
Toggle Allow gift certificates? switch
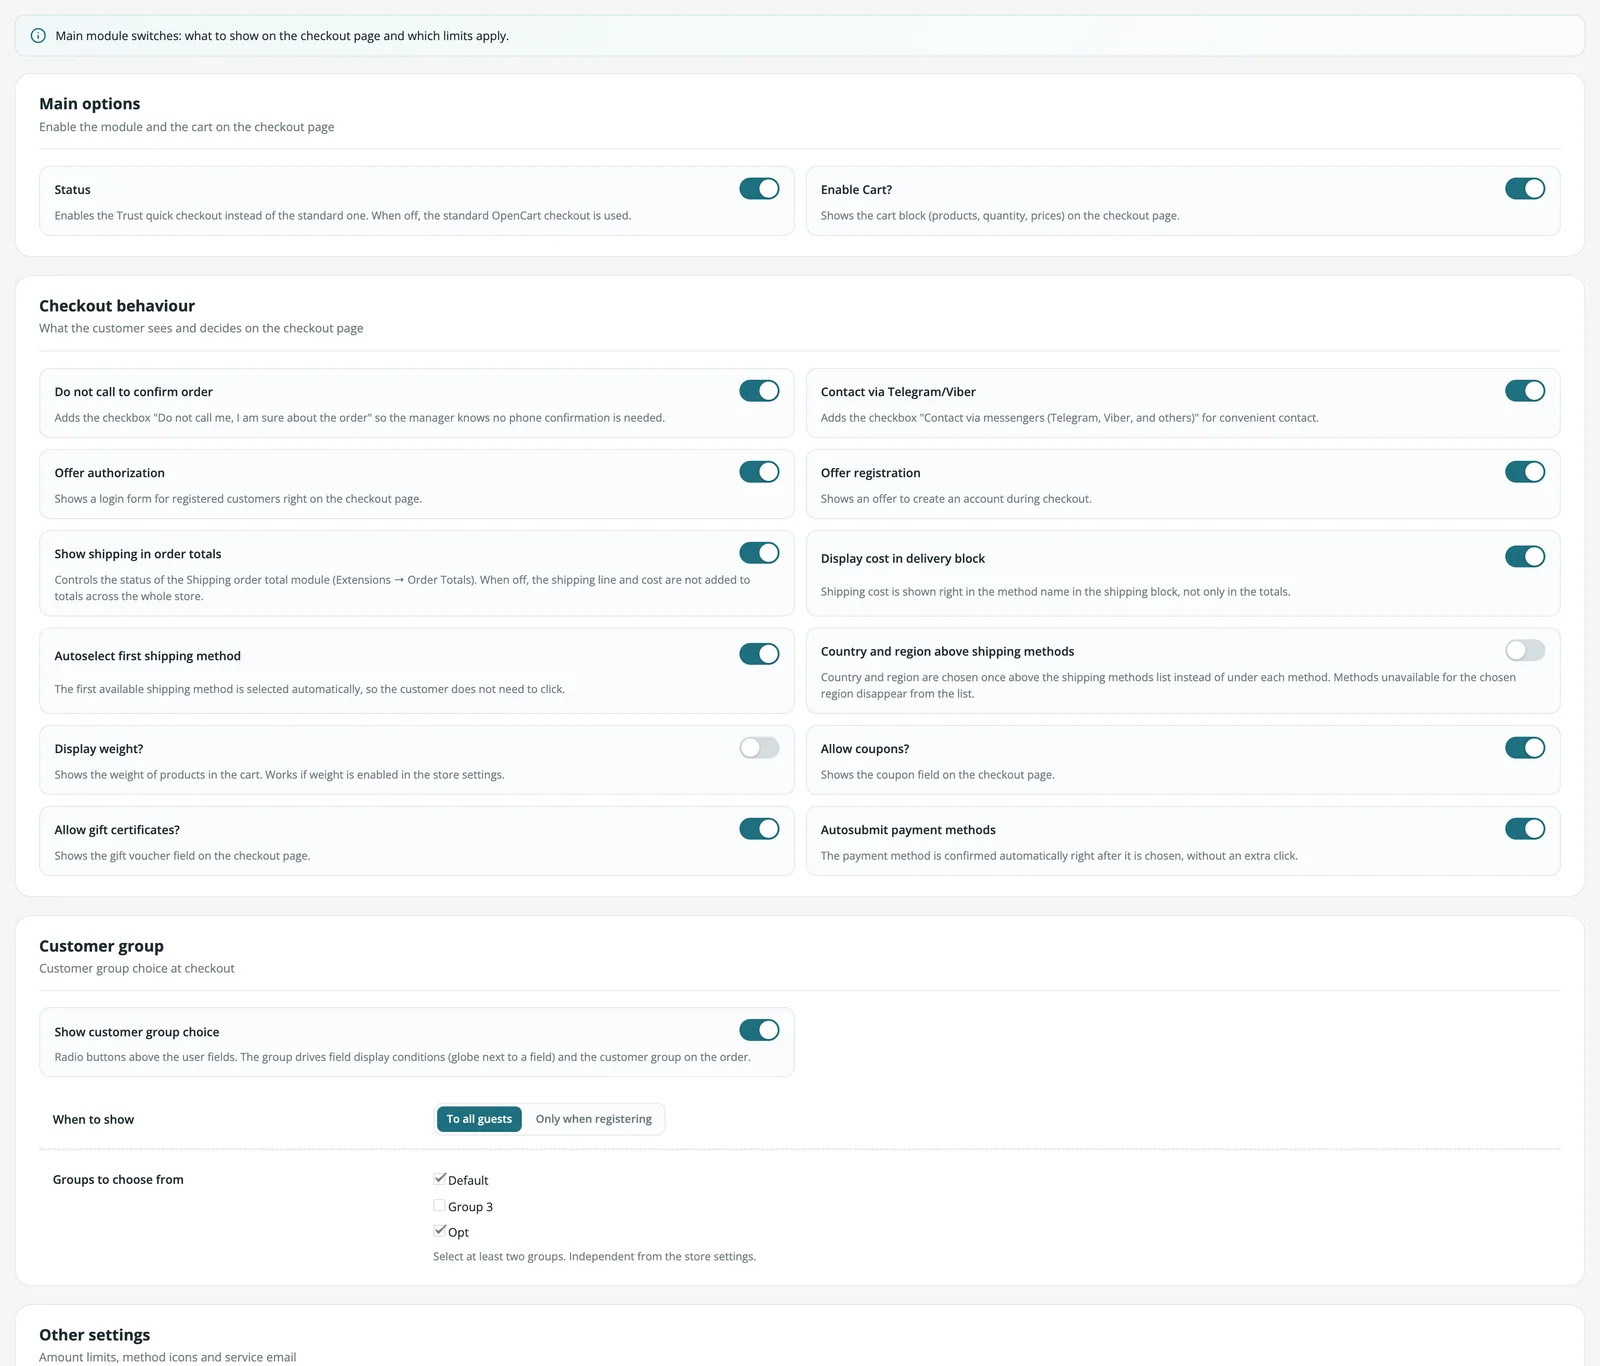pyautogui.click(x=759, y=829)
